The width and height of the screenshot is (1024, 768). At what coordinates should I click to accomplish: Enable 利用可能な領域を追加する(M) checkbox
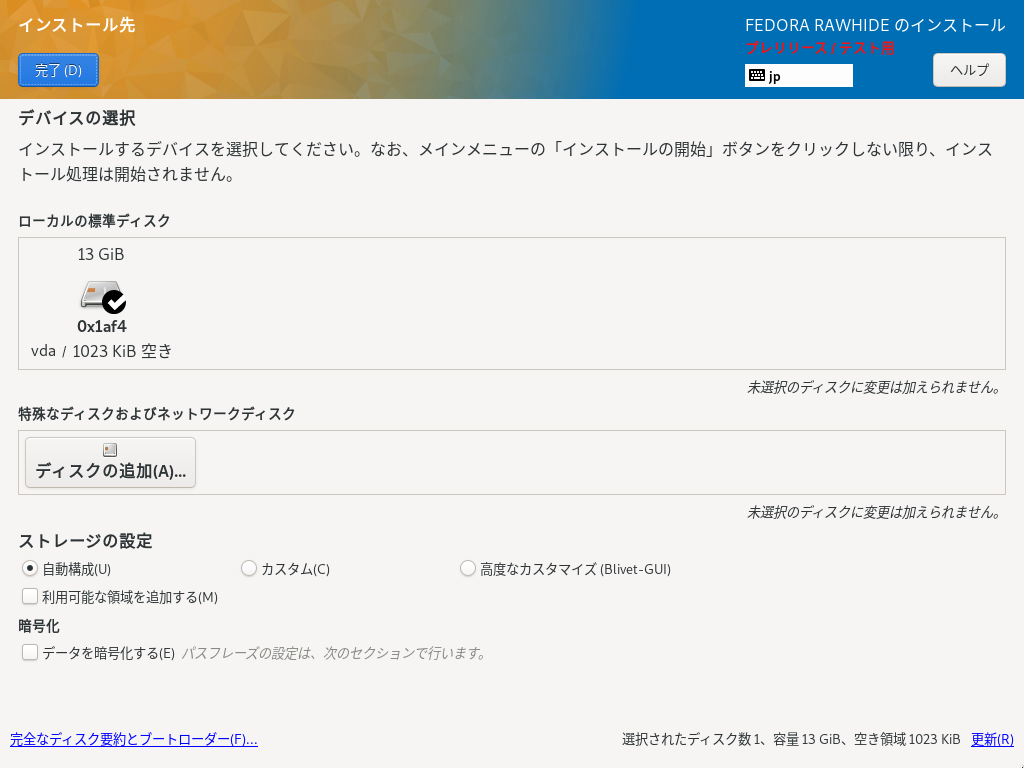pyautogui.click(x=29, y=596)
